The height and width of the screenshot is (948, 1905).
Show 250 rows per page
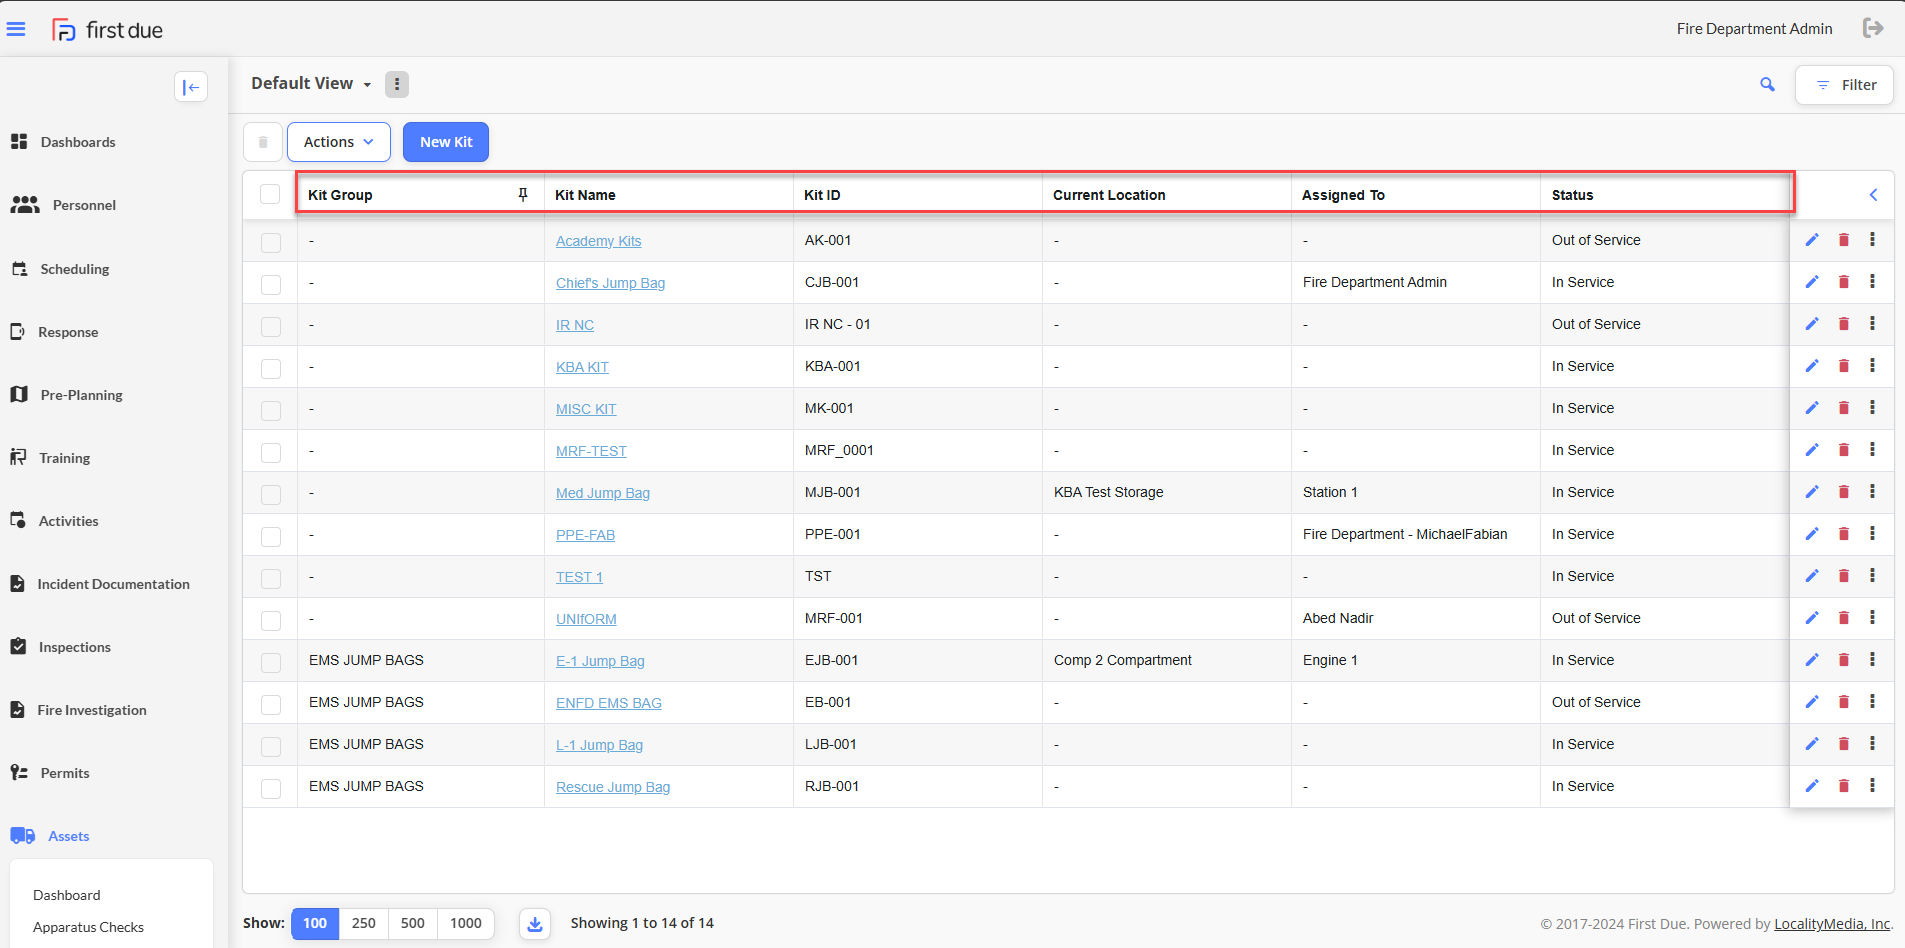364,924
